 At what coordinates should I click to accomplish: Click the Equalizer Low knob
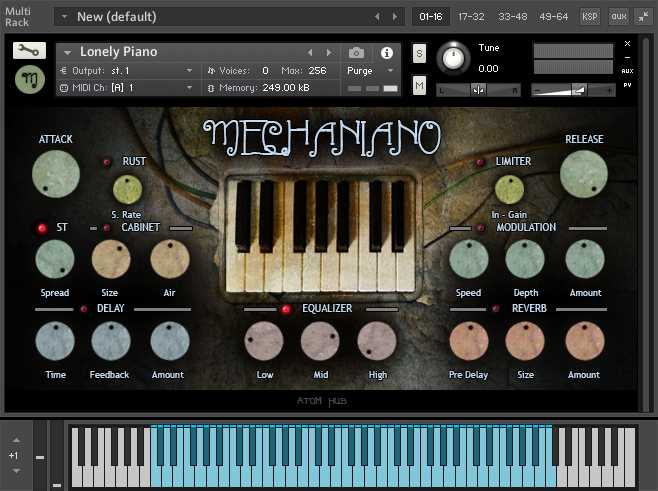pos(264,341)
